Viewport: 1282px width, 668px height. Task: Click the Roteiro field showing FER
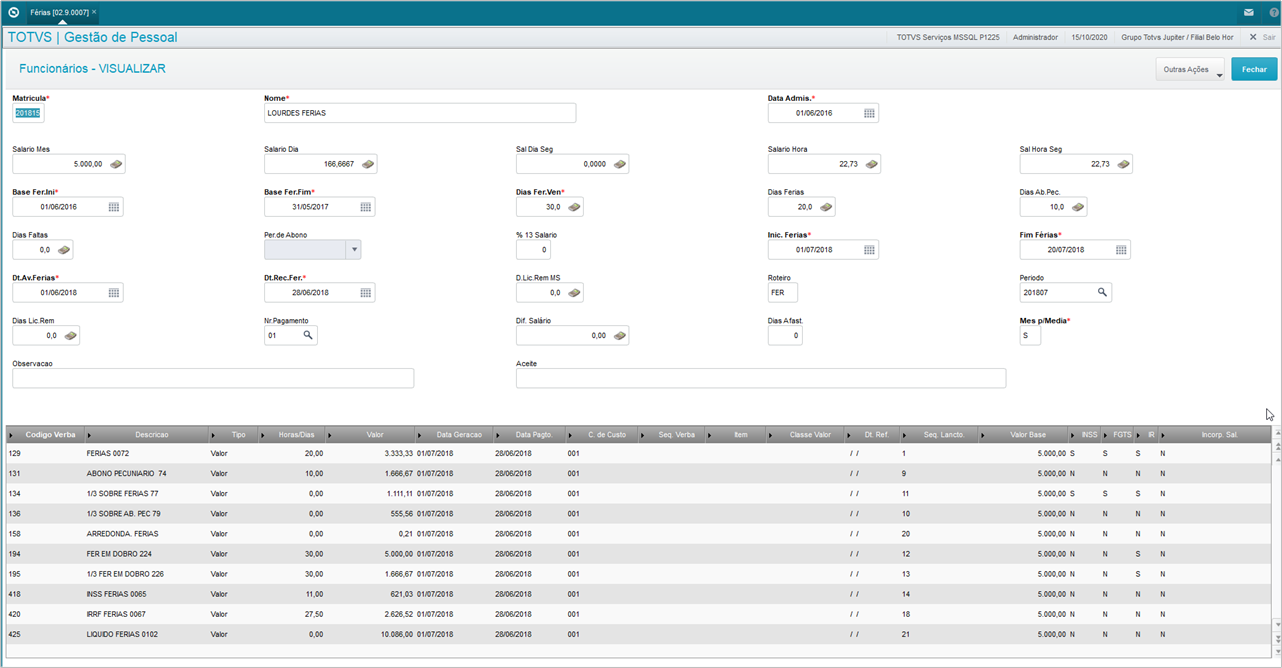point(783,293)
